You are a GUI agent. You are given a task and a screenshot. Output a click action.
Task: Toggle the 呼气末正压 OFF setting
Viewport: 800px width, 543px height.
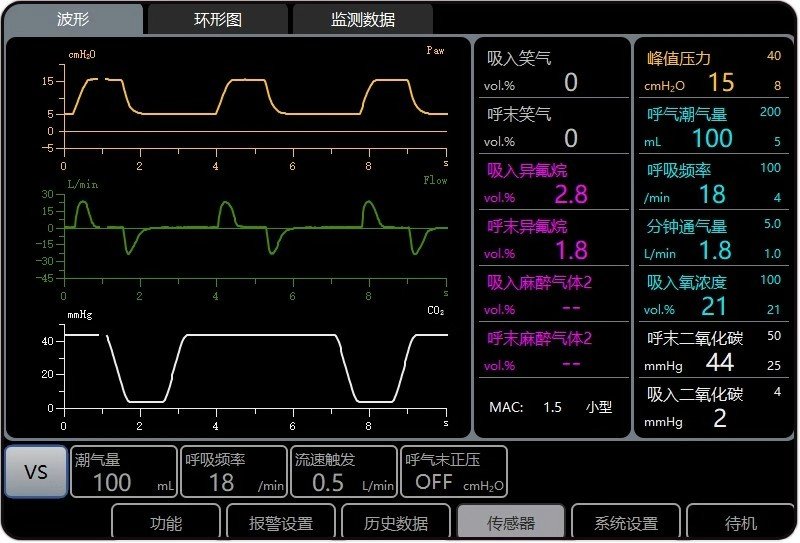tap(453, 472)
